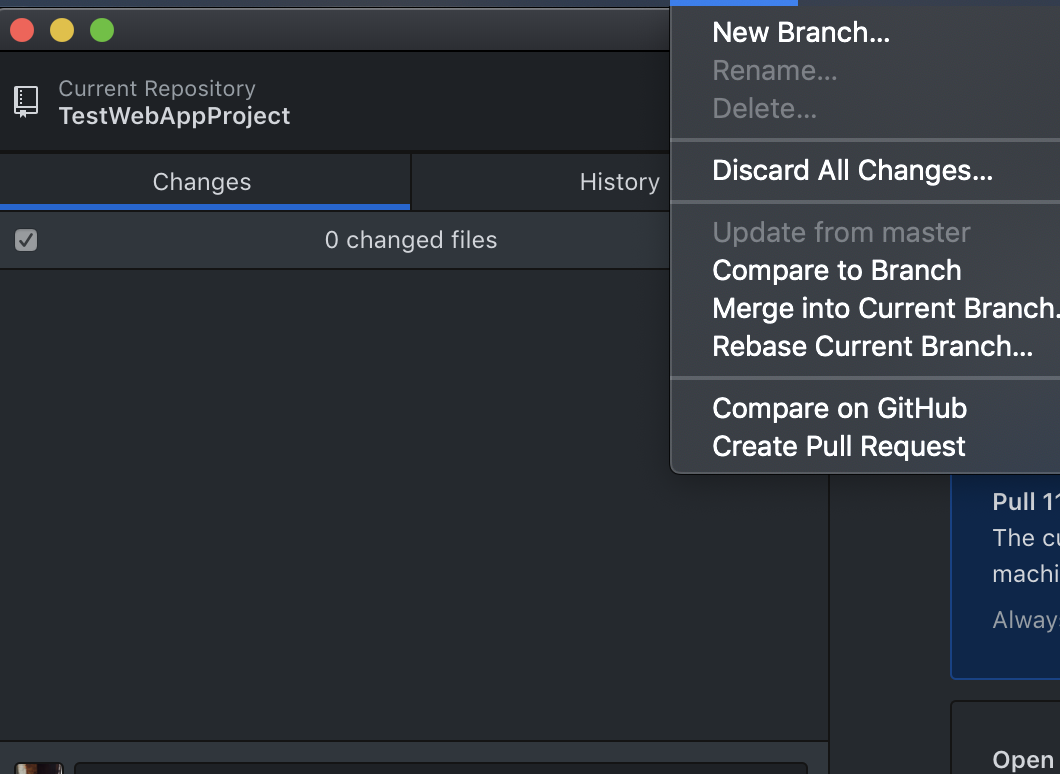Choose Create Pull Request menu item
The height and width of the screenshot is (774, 1060).
coord(865,446)
